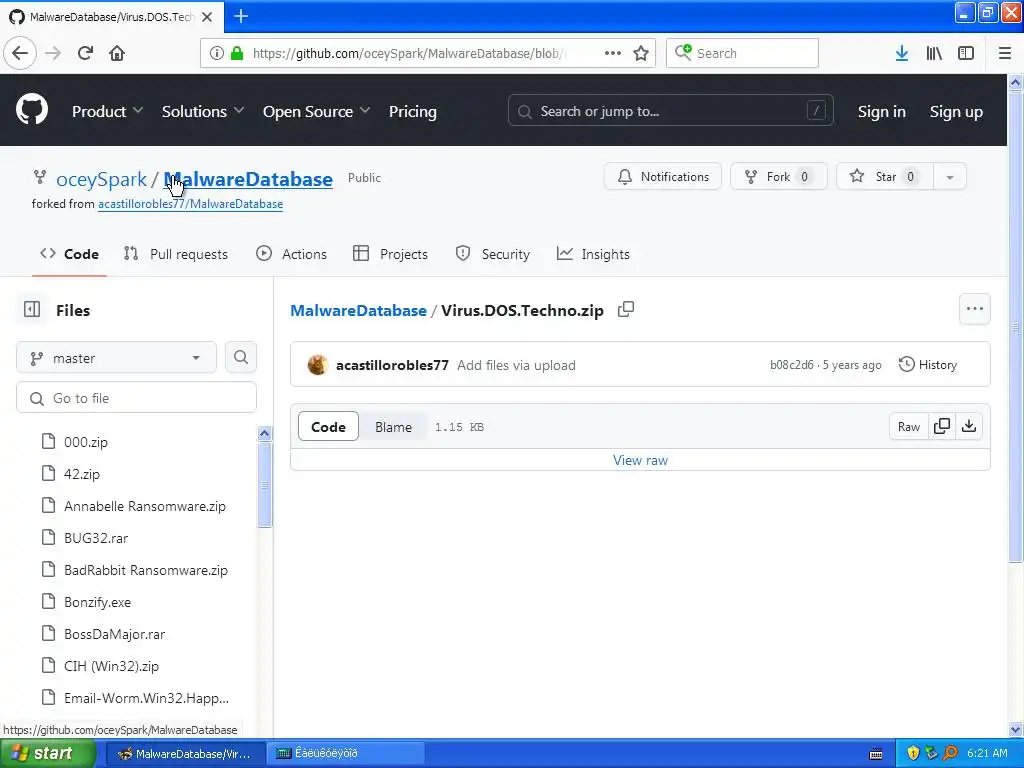This screenshot has width=1024, height=768.
Task: Open a new browser tab with plus
Action: (x=241, y=16)
